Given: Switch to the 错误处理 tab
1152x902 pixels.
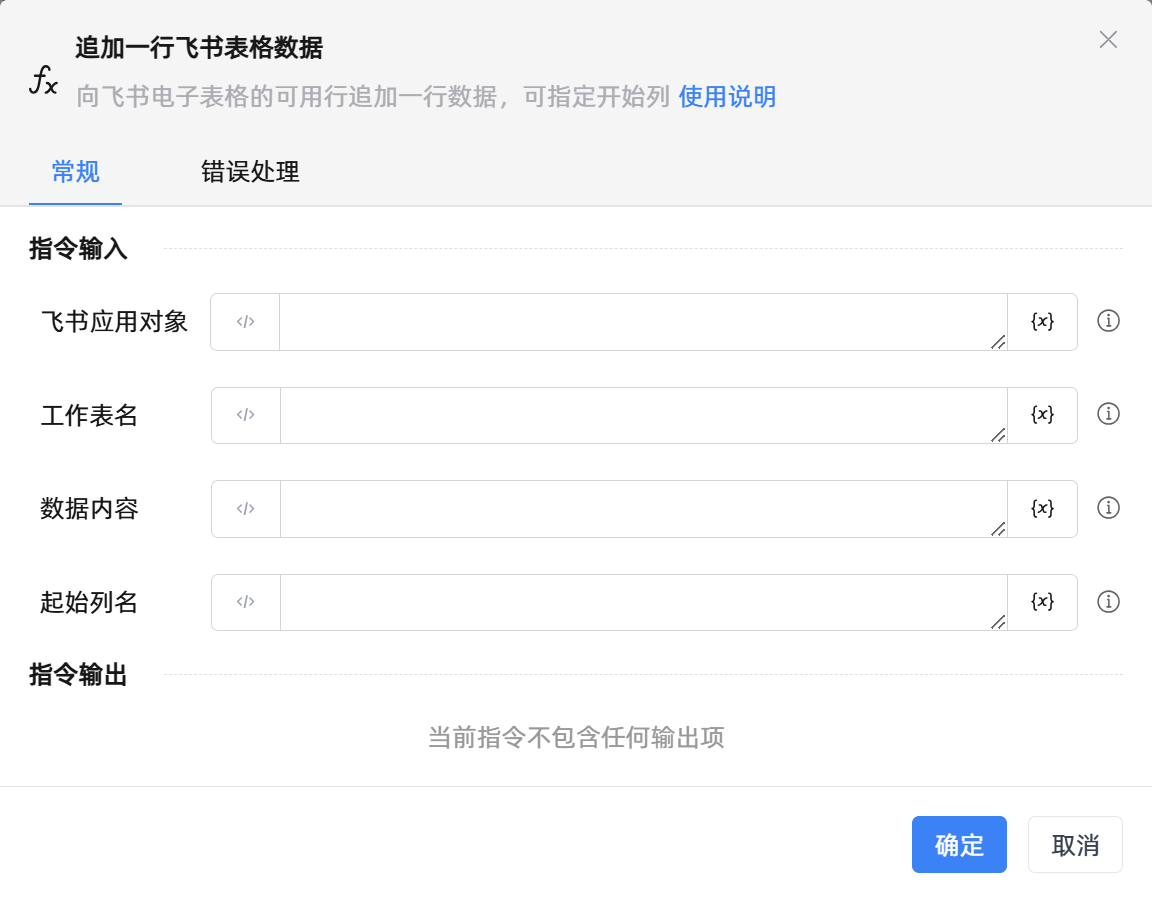Looking at the screenshot, I should click(250, 172).
